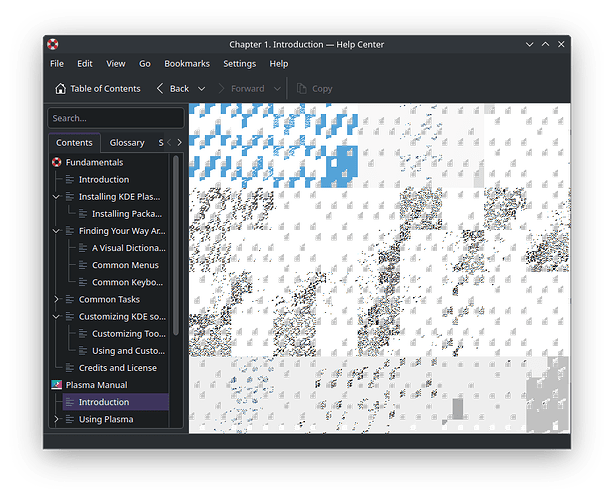Screen dimensions: 613x500
Task: Click document icon beside Installing KDE Plas...
Action: (x=70, y=197)
